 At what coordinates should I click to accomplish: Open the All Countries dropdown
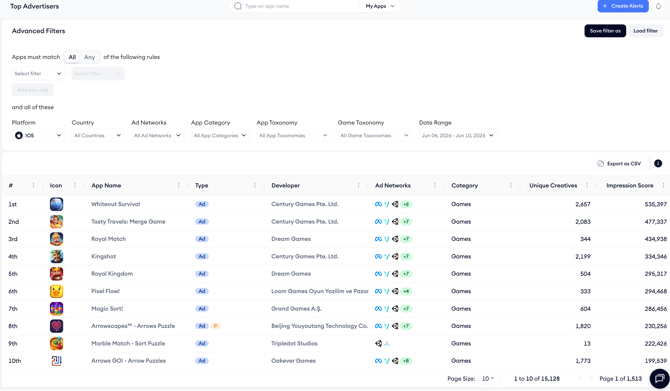(98, 135)
